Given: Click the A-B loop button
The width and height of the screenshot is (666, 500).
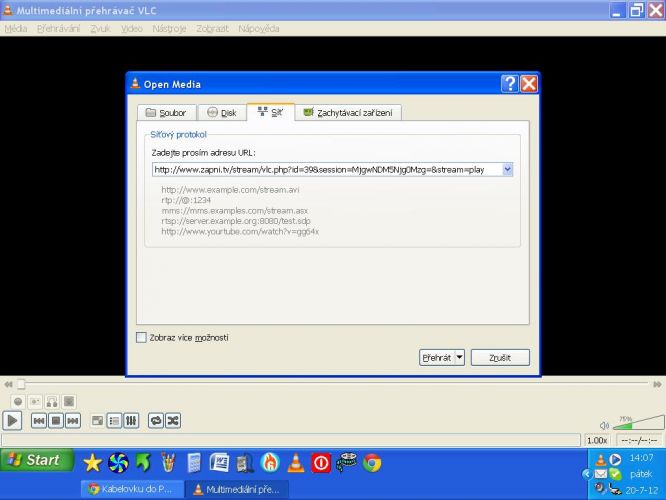Looking at the screenshot, I should pos(52,401).
